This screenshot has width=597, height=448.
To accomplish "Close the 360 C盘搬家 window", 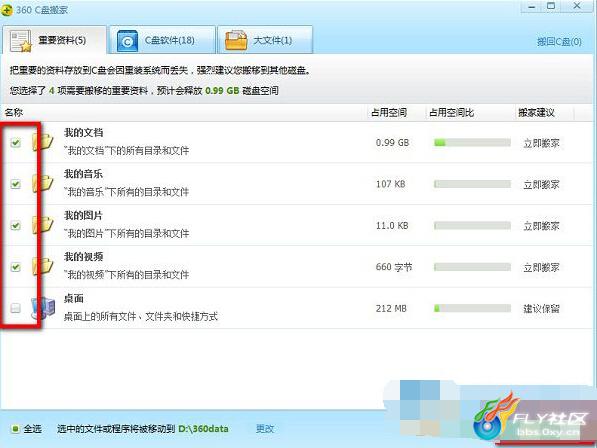I will [x=577, y=6].
